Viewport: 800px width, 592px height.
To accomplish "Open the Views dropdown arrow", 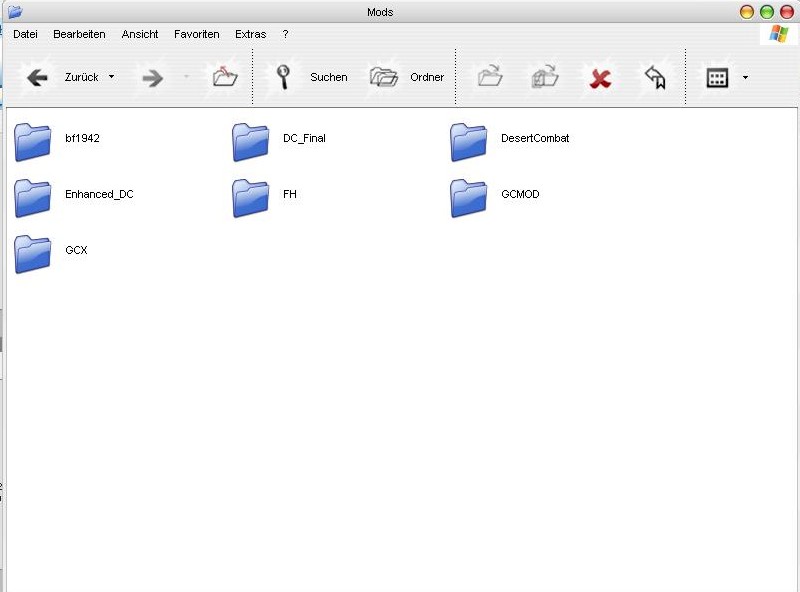I will [x=745, y=78].
